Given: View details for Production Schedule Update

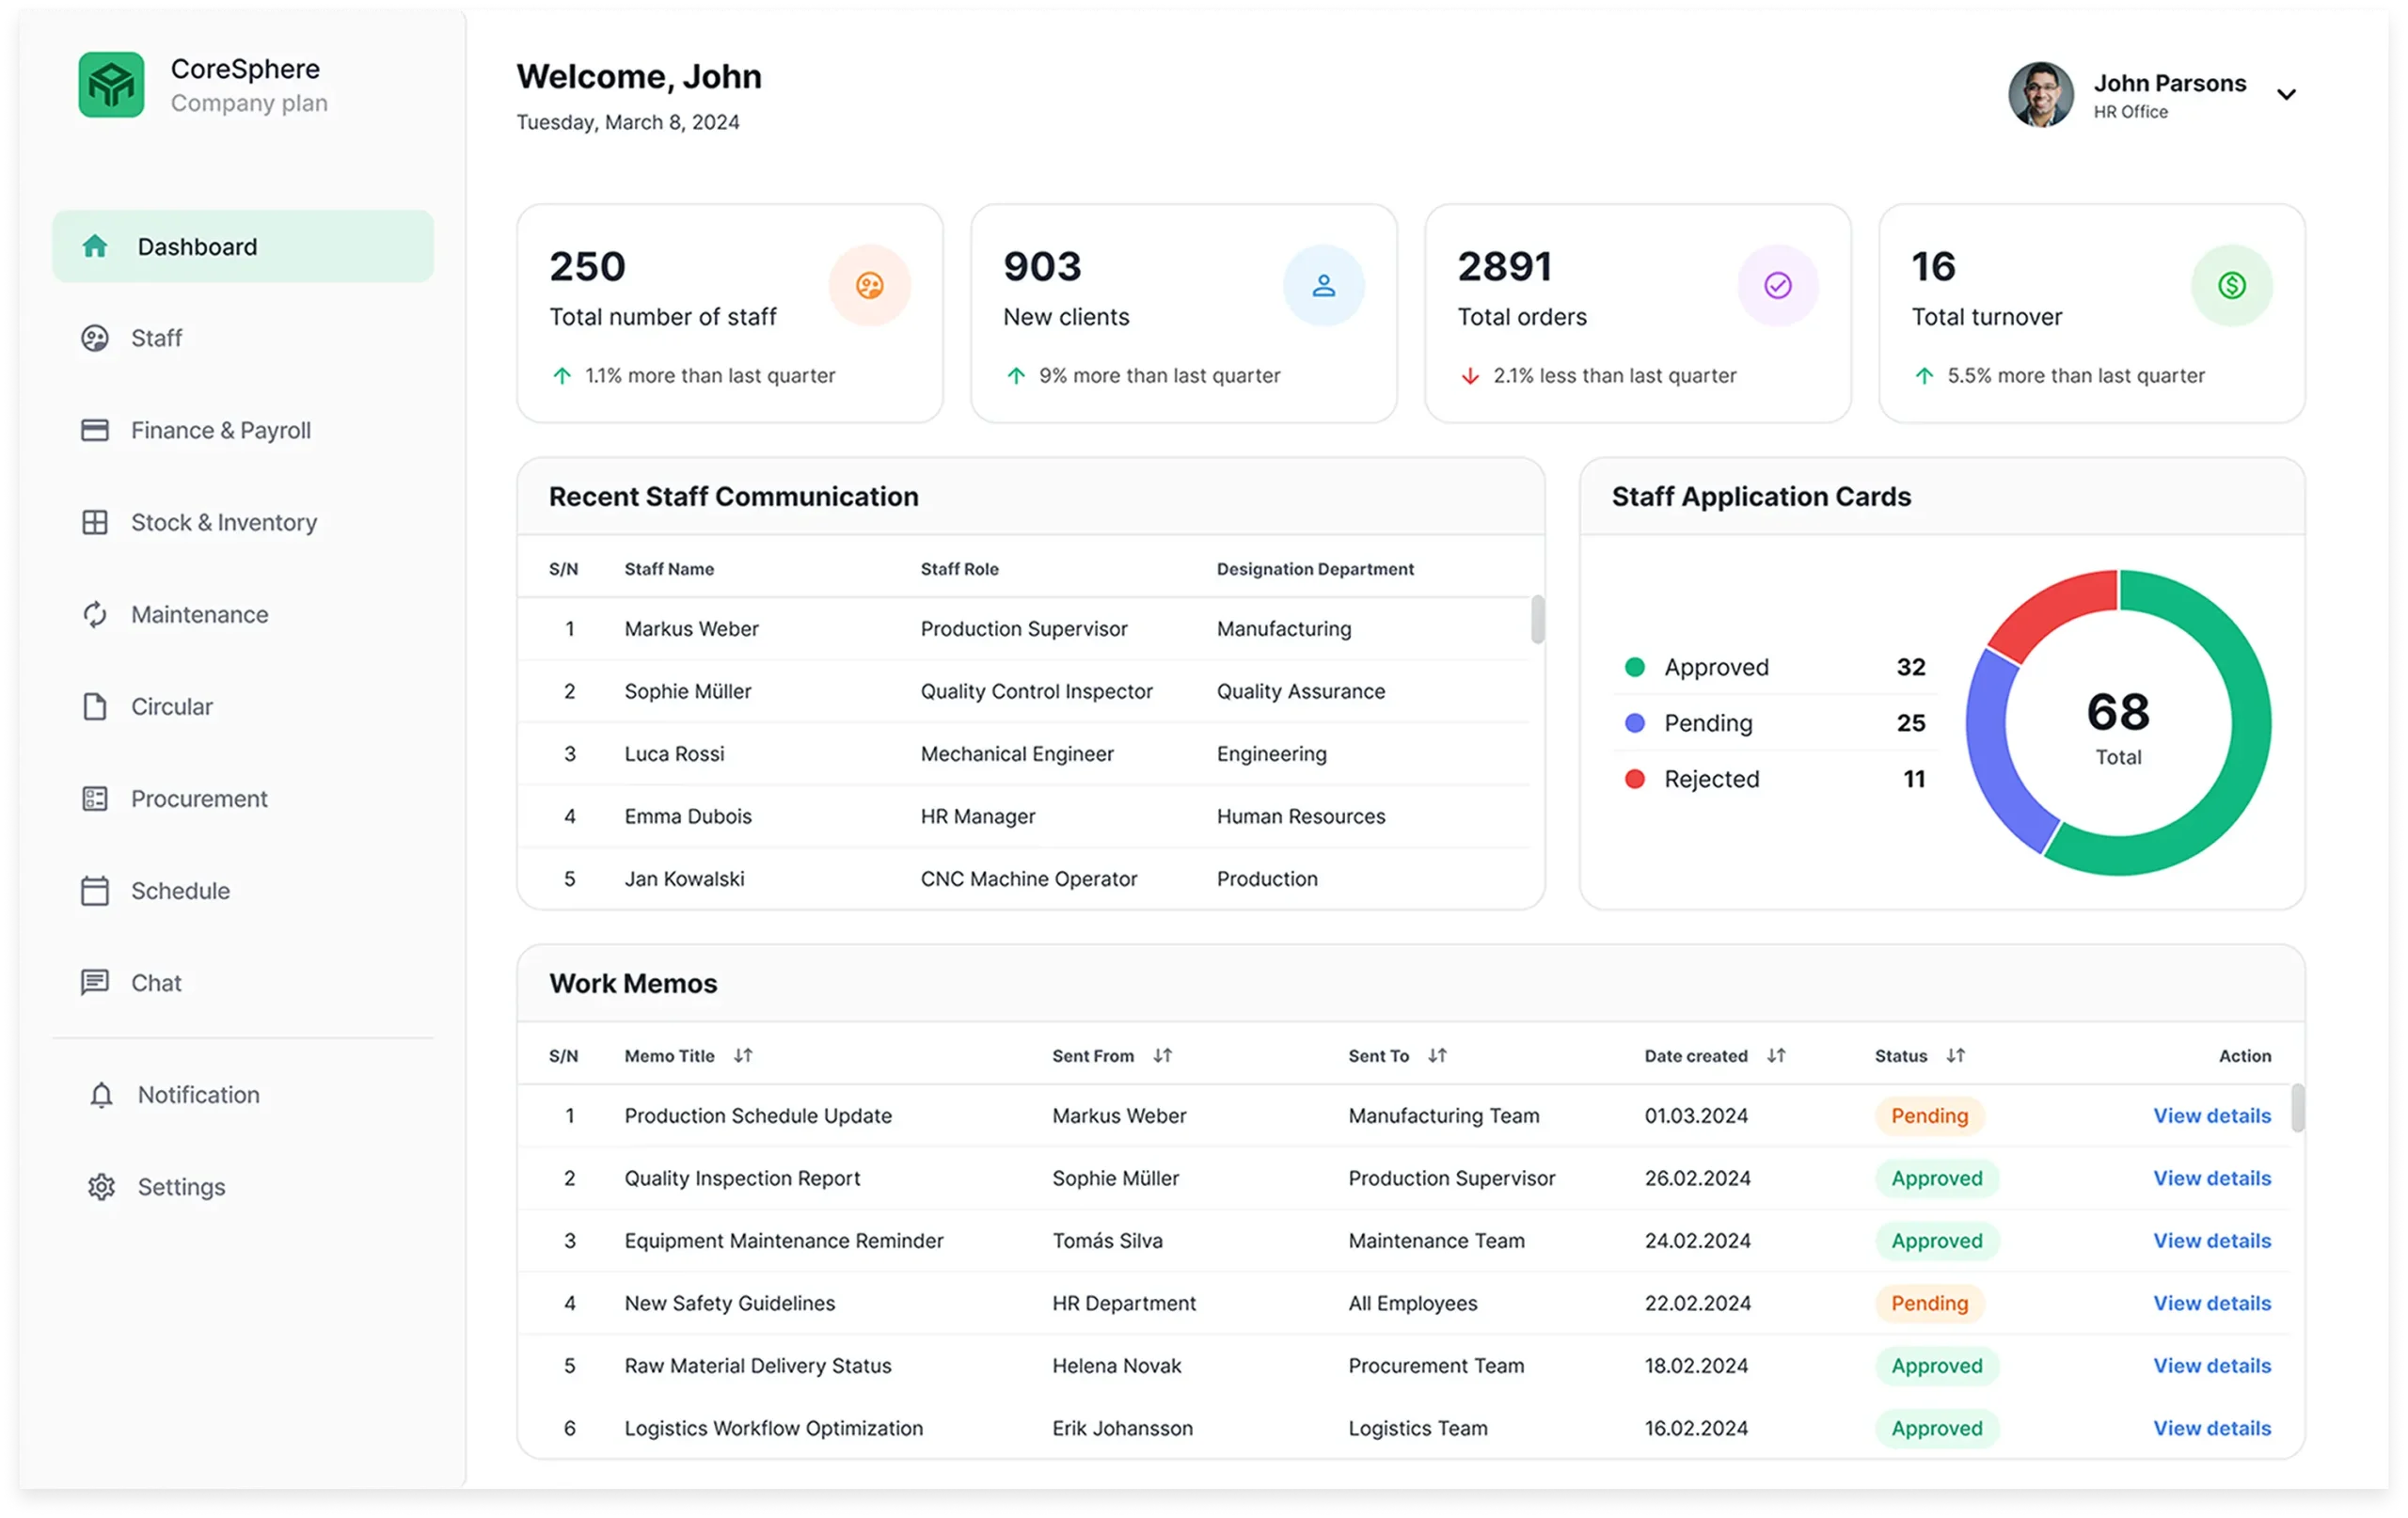Looking at the screenshot, I should [x=2212, y=1115].
